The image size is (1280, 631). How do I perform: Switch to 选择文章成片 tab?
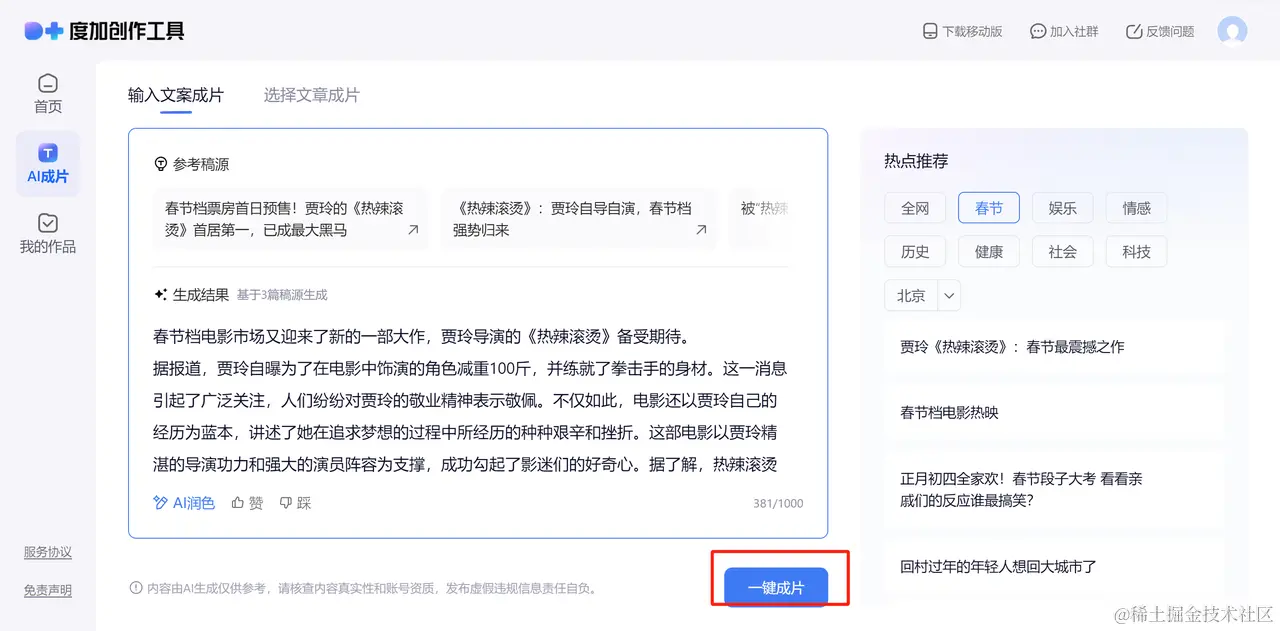(x=312, y=95)
